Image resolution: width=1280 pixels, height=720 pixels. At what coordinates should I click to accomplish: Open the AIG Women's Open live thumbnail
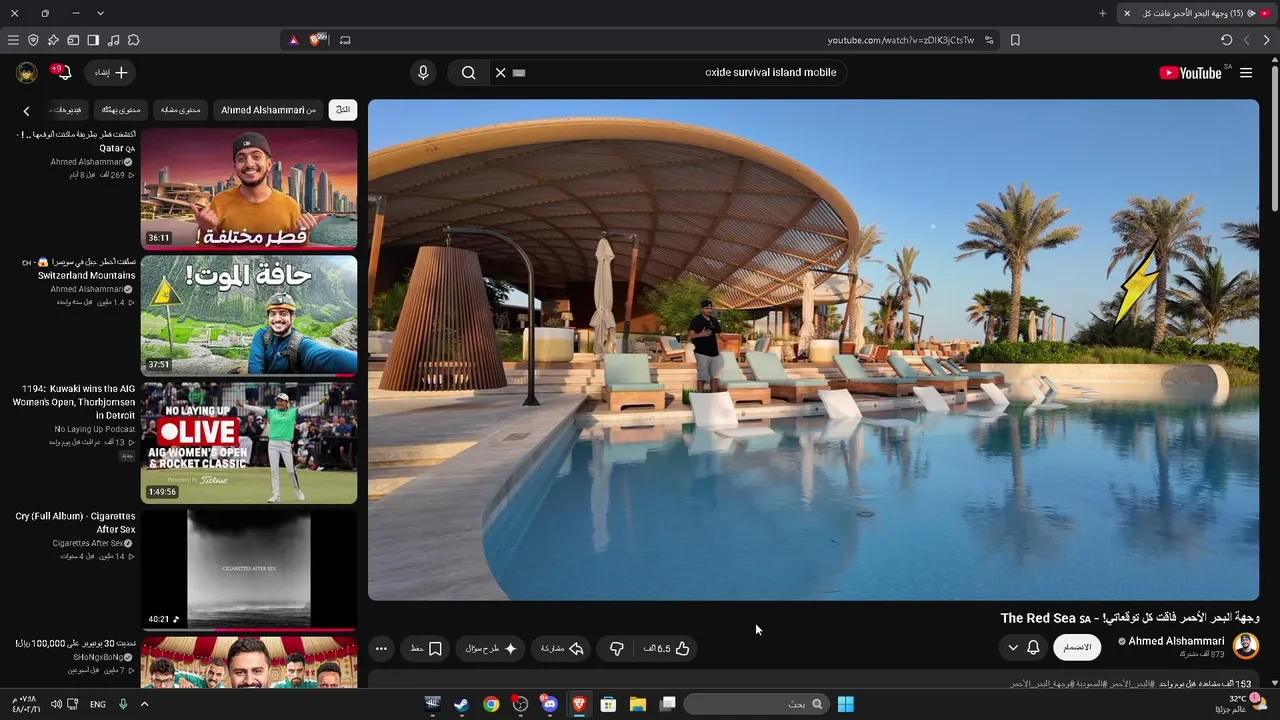point(249,442)
